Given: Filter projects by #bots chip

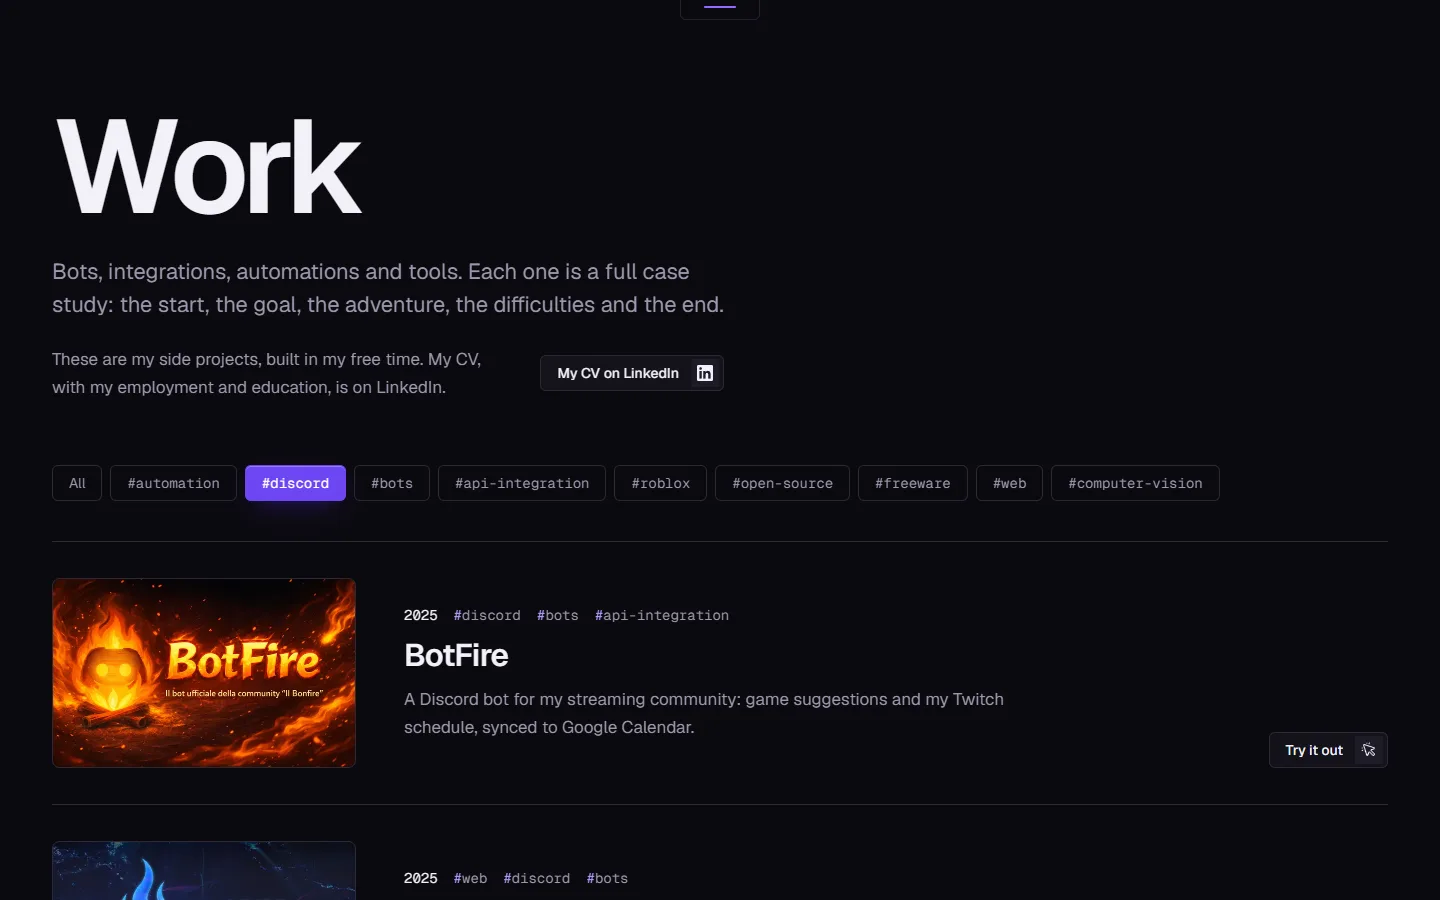Looking at the screenshot, I should tap(392, 483).
